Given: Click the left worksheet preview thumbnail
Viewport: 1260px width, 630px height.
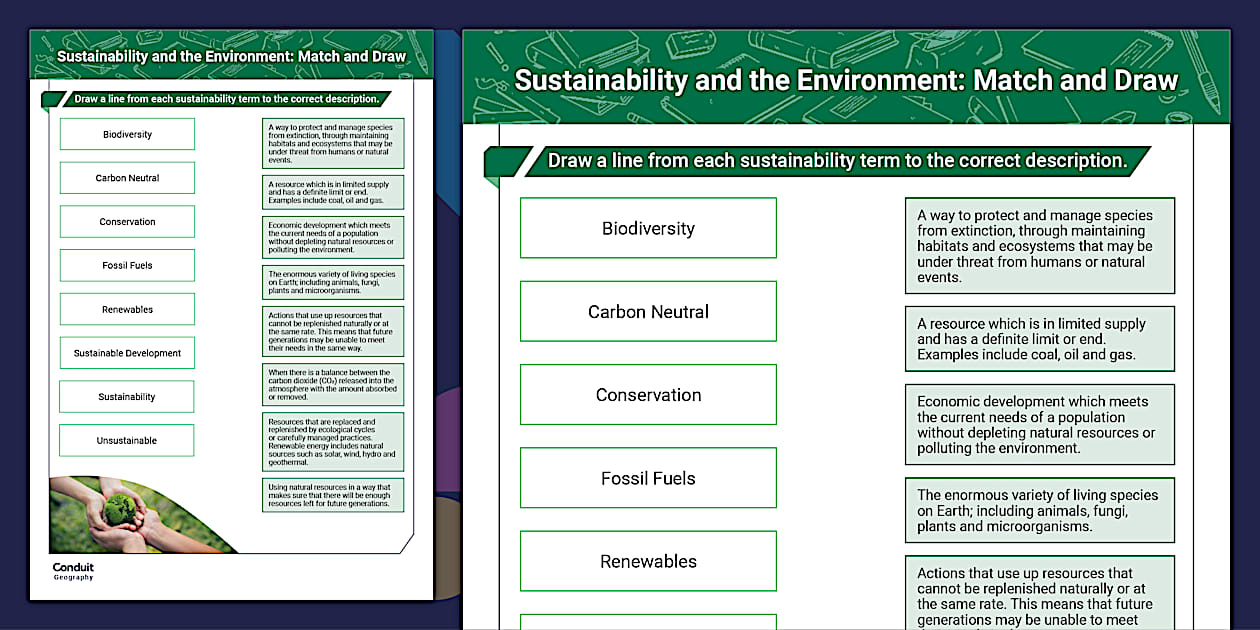Looking at the screenshot, I should (230, 310).
